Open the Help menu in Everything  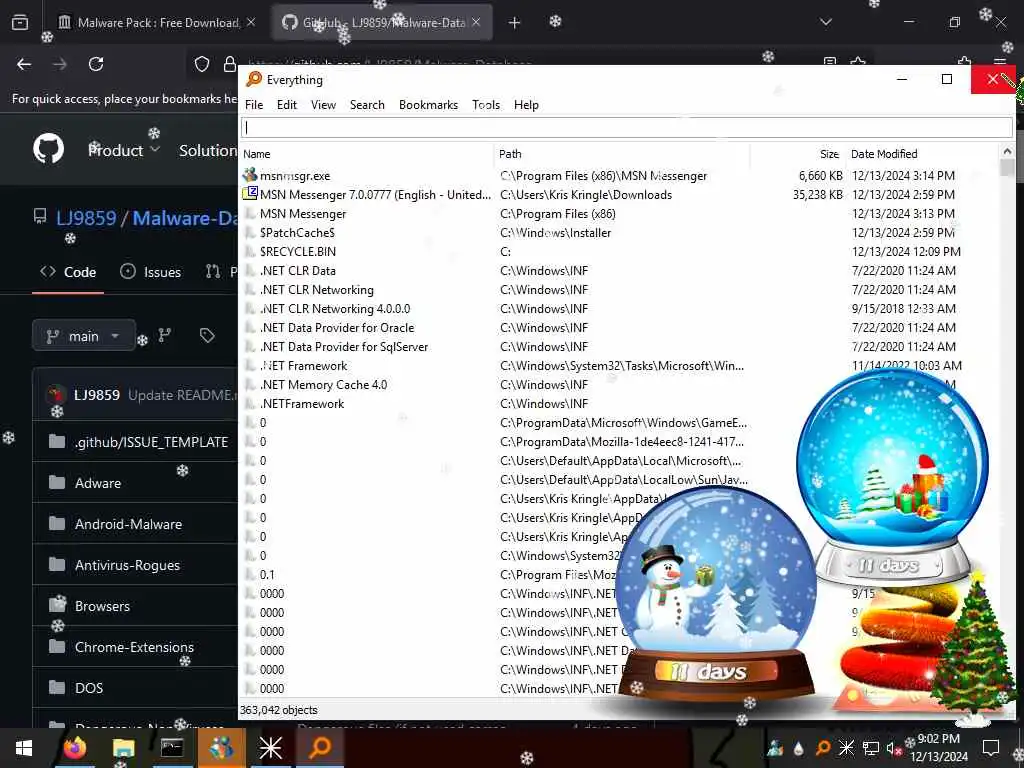526,105
